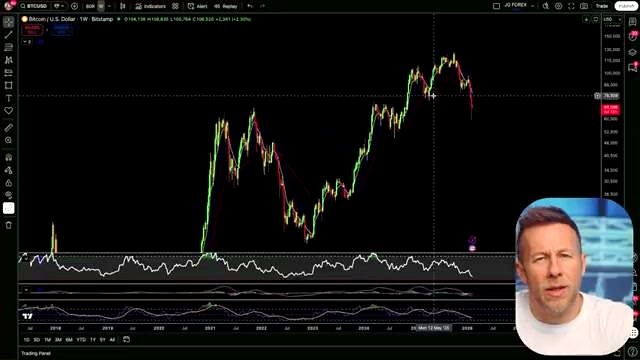Take a chart snapshot with camera icon

coord(584,6)
